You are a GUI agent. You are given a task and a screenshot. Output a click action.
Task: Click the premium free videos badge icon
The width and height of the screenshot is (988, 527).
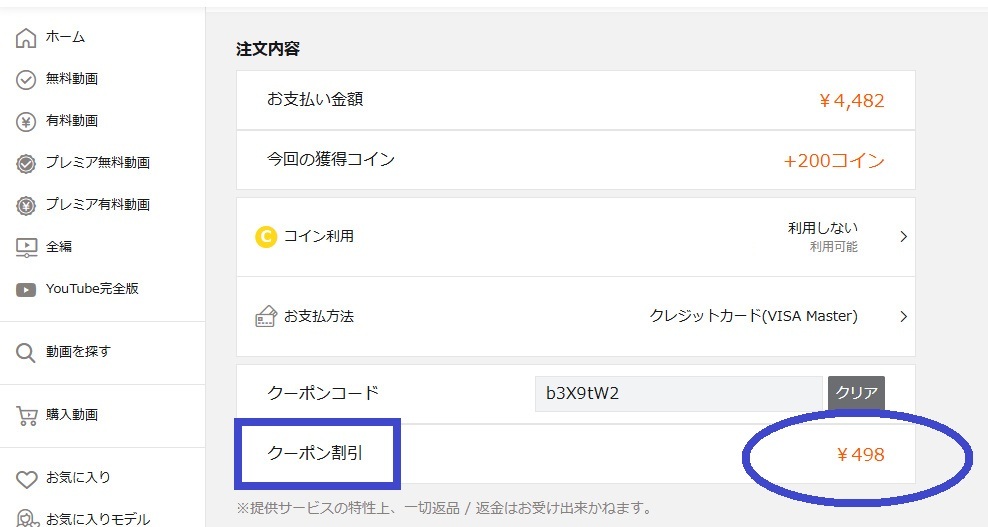coord(26,164)
